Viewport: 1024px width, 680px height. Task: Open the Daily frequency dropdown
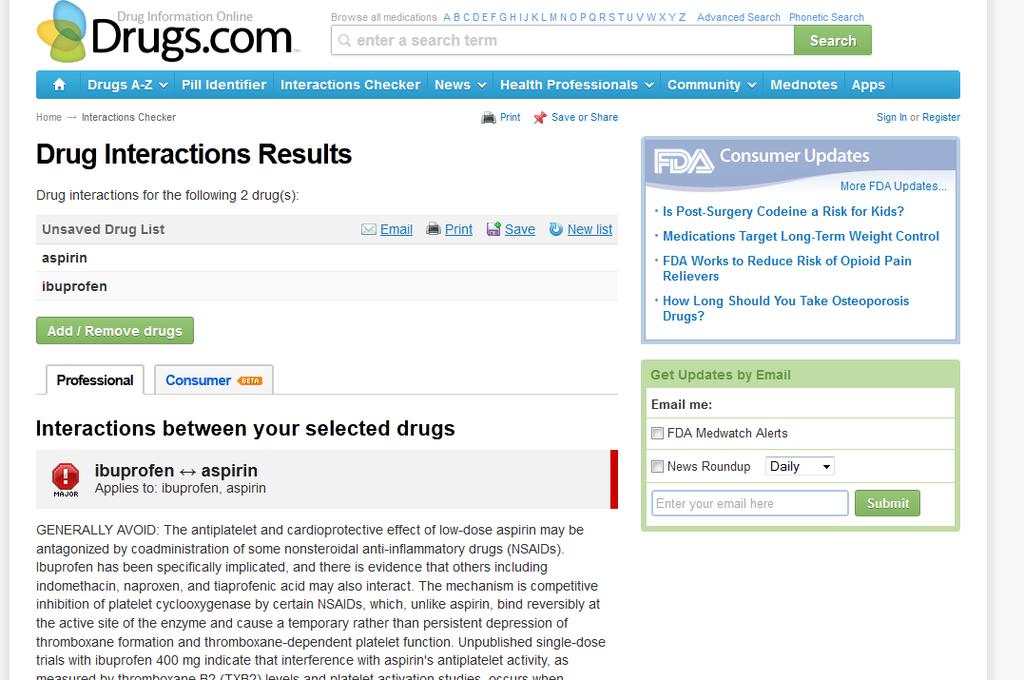point(800,466)
